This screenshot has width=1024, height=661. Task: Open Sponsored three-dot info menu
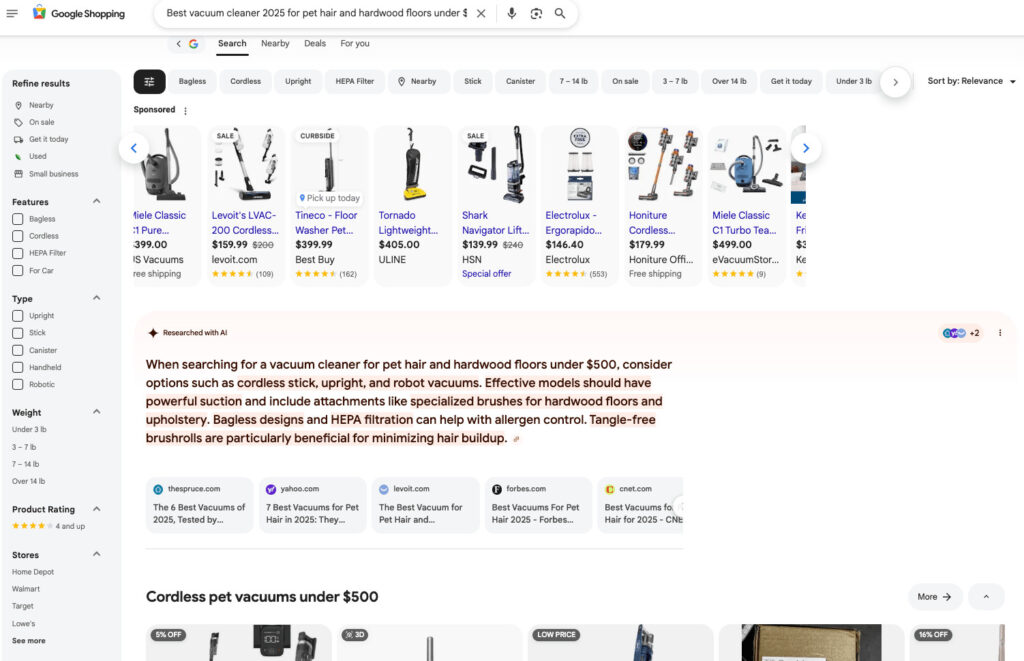click(185, 110)
